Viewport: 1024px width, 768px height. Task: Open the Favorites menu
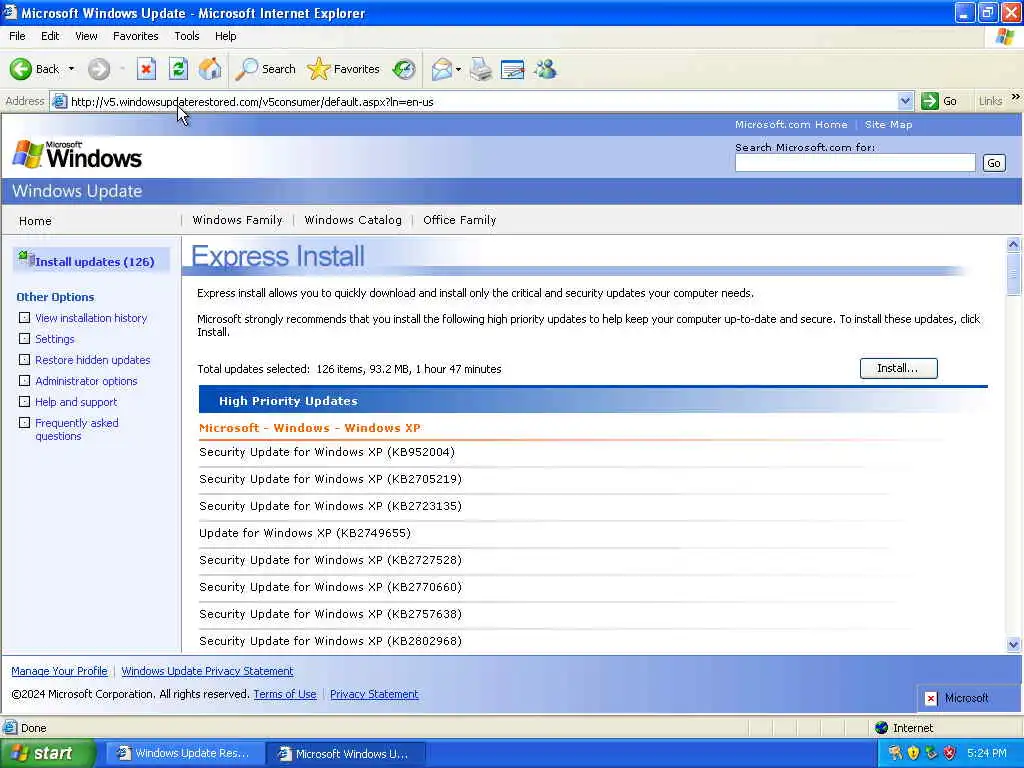click(136, 36)
